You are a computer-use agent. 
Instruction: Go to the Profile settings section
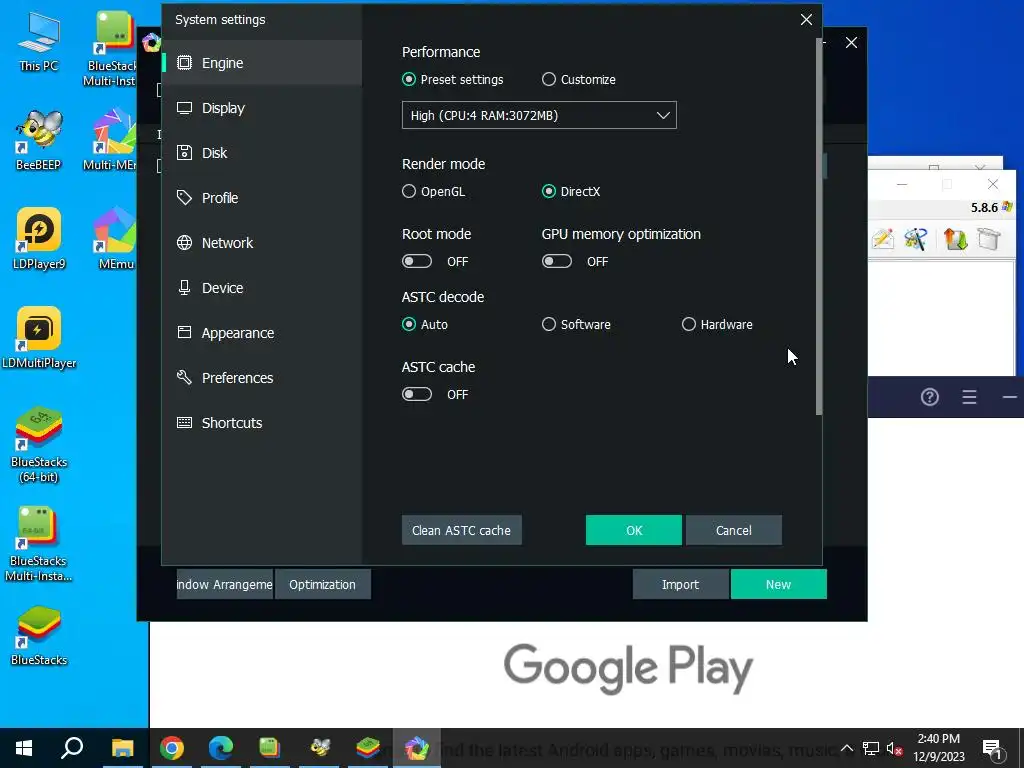click(262, 198)
